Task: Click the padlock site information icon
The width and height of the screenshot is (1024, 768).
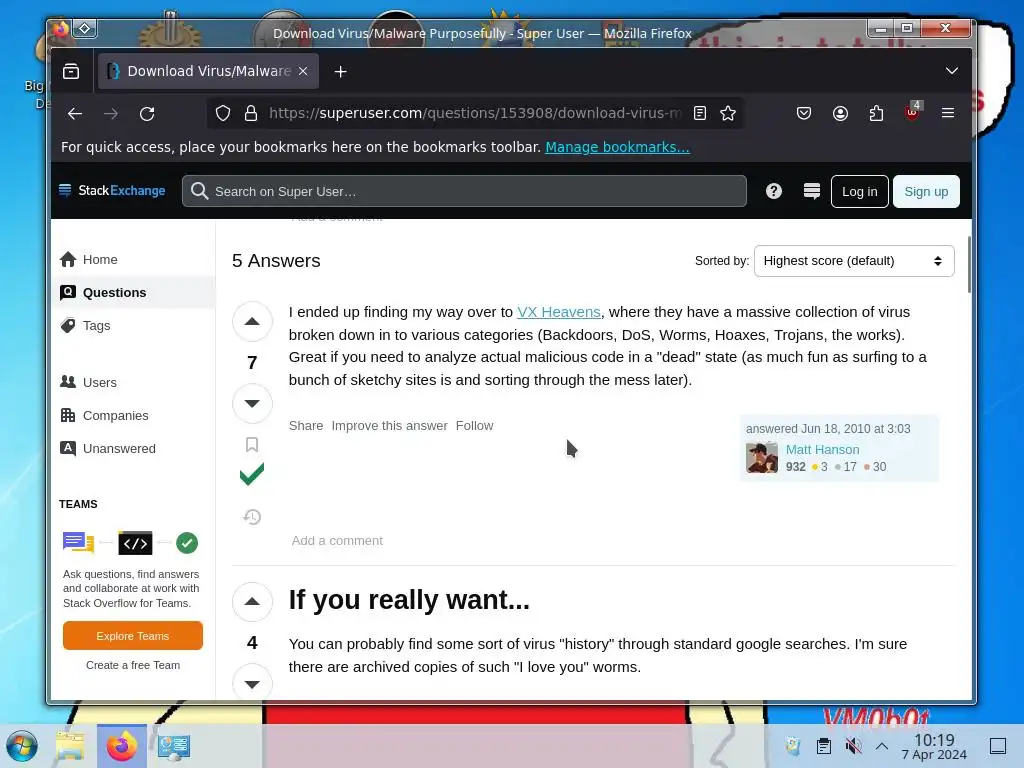Action: point(251,113)
